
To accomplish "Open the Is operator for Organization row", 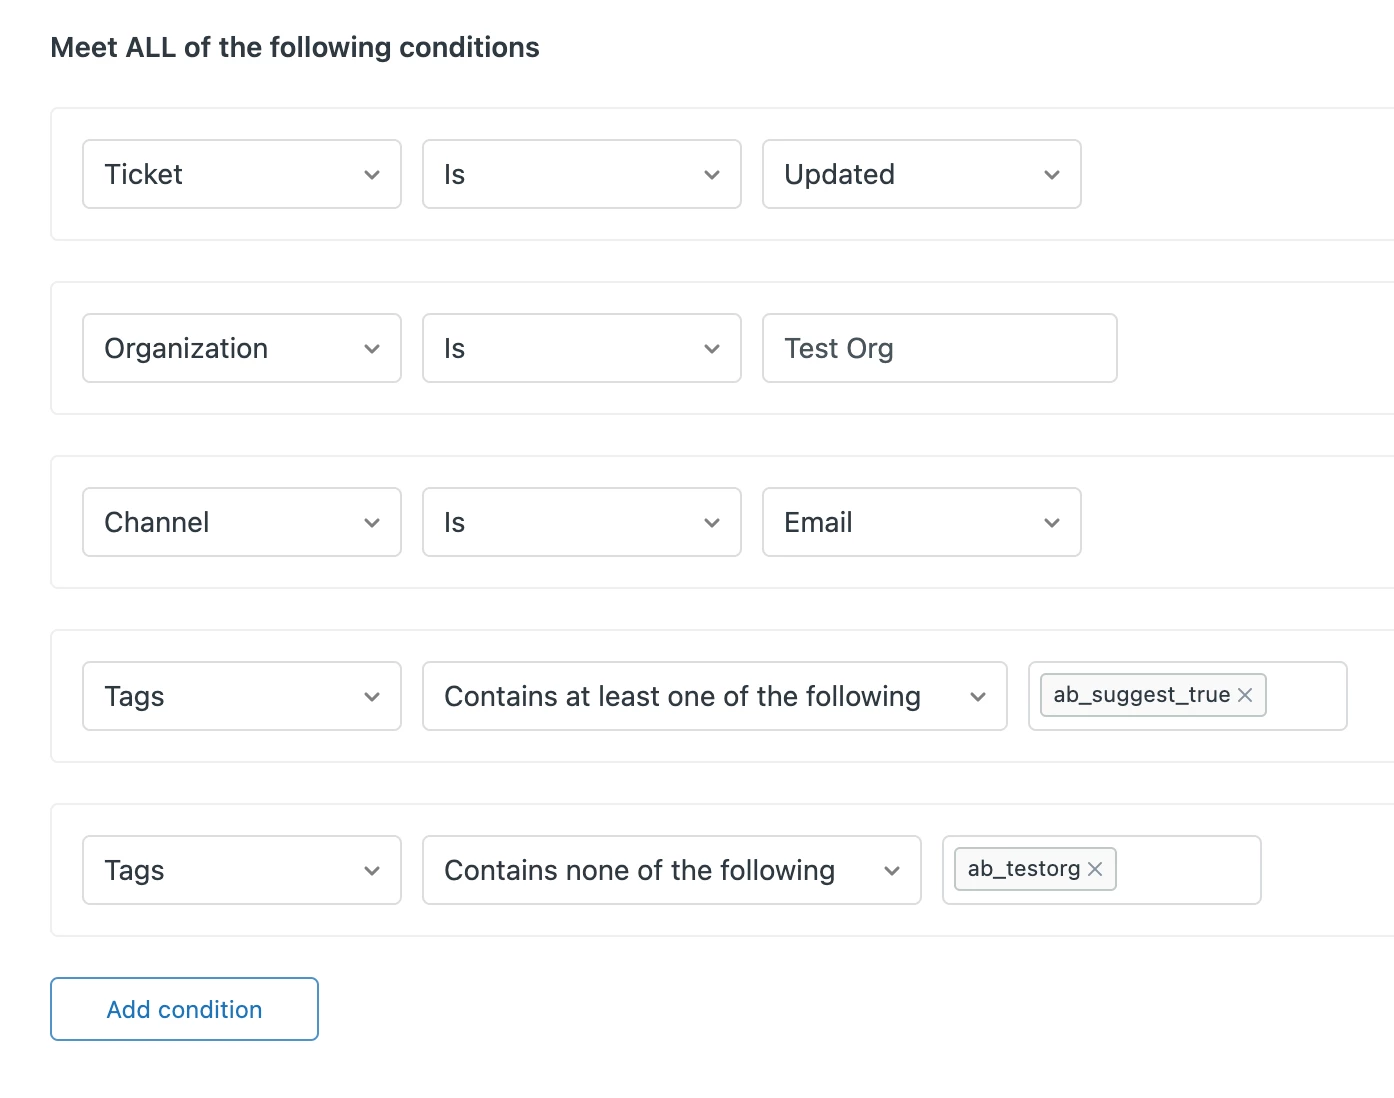I will point(581,348).
